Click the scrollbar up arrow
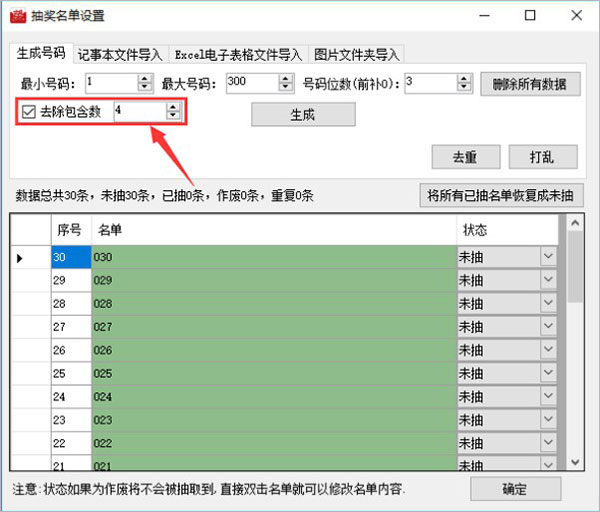This screenshot has height=512, width=600. pos(575,223)
